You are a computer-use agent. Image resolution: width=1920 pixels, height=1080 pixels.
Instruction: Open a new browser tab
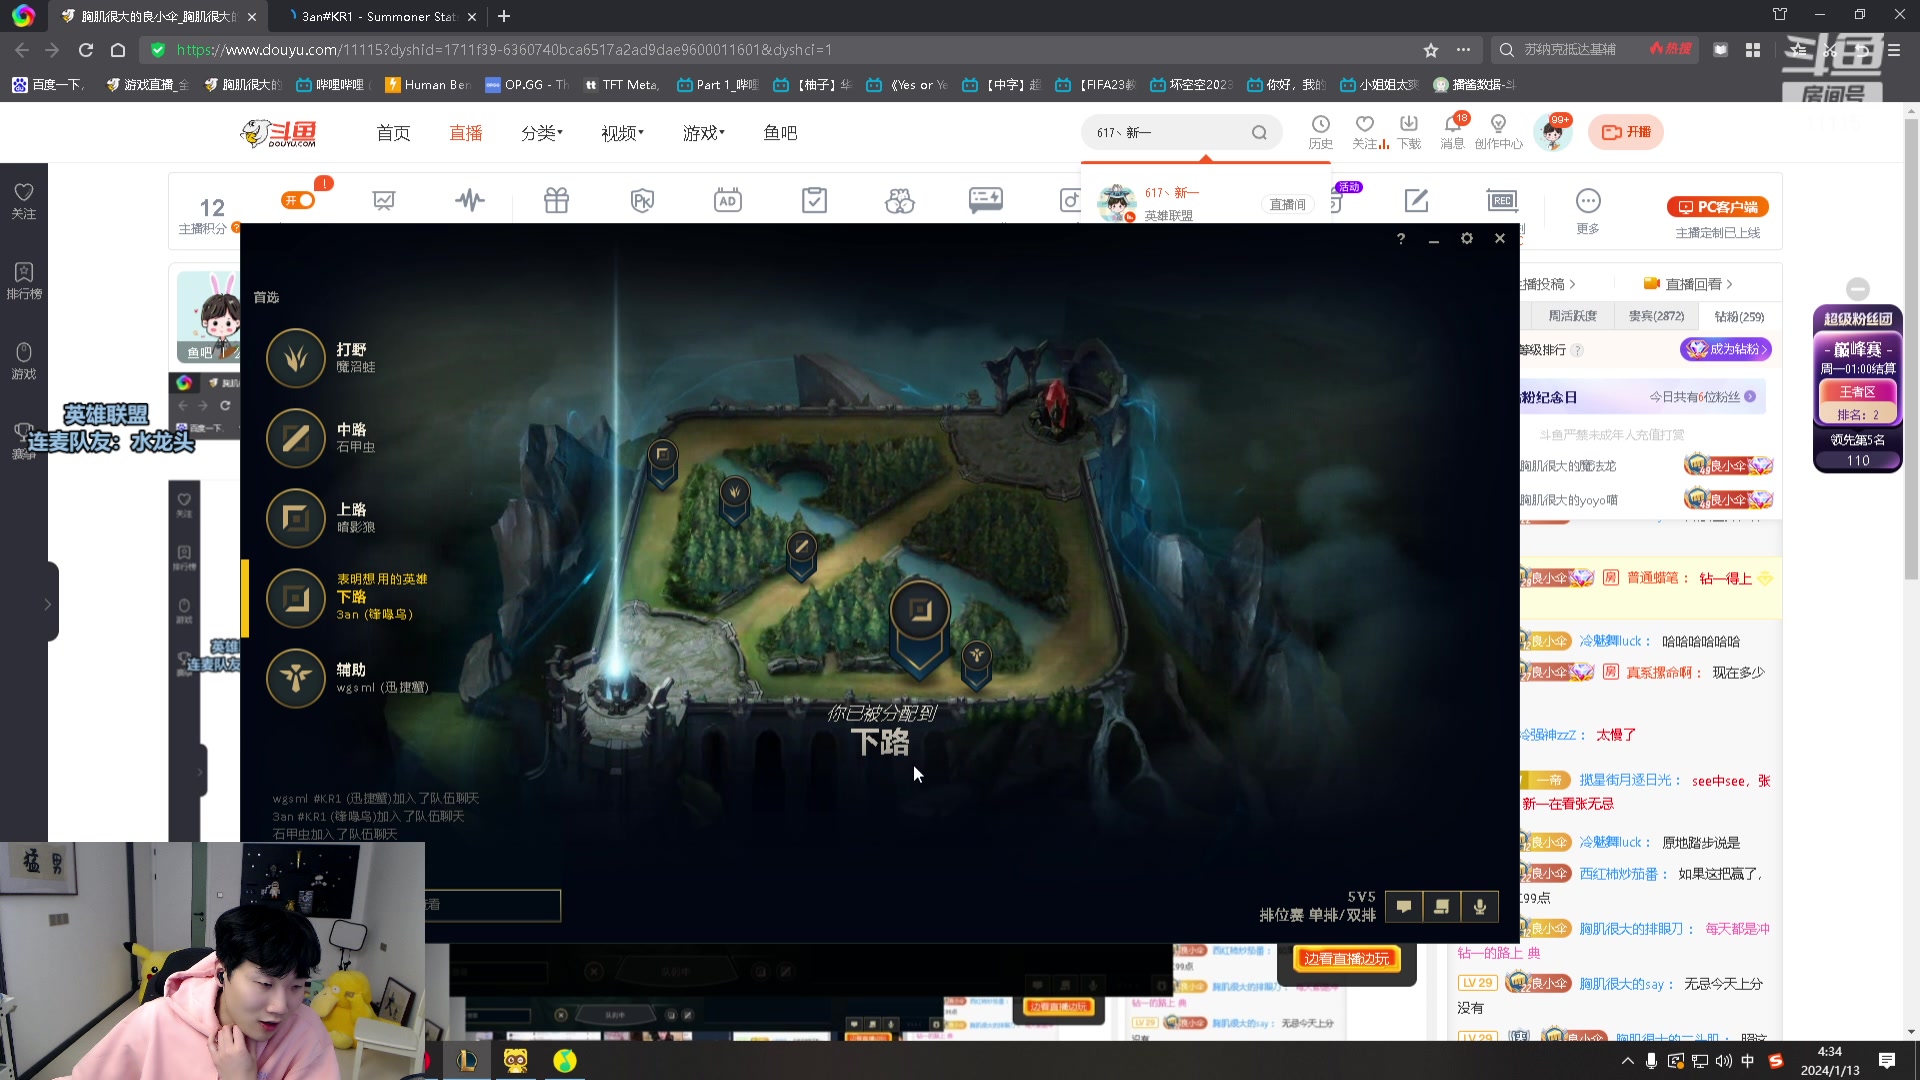(504, 16)
